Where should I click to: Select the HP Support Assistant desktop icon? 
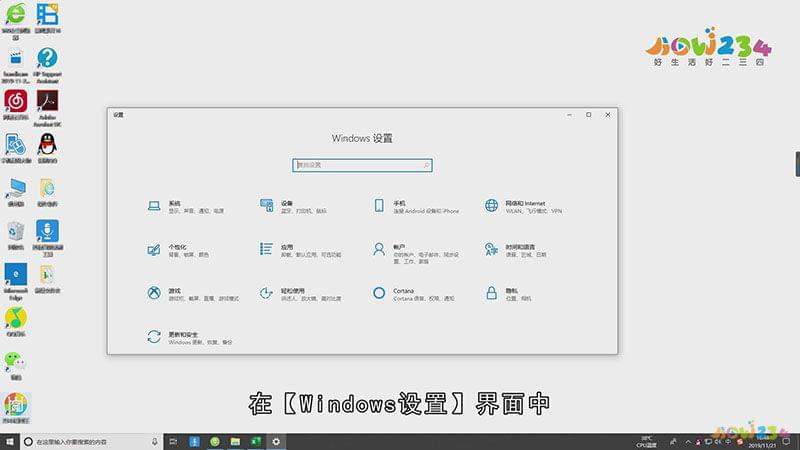click(x=47, y=65)
